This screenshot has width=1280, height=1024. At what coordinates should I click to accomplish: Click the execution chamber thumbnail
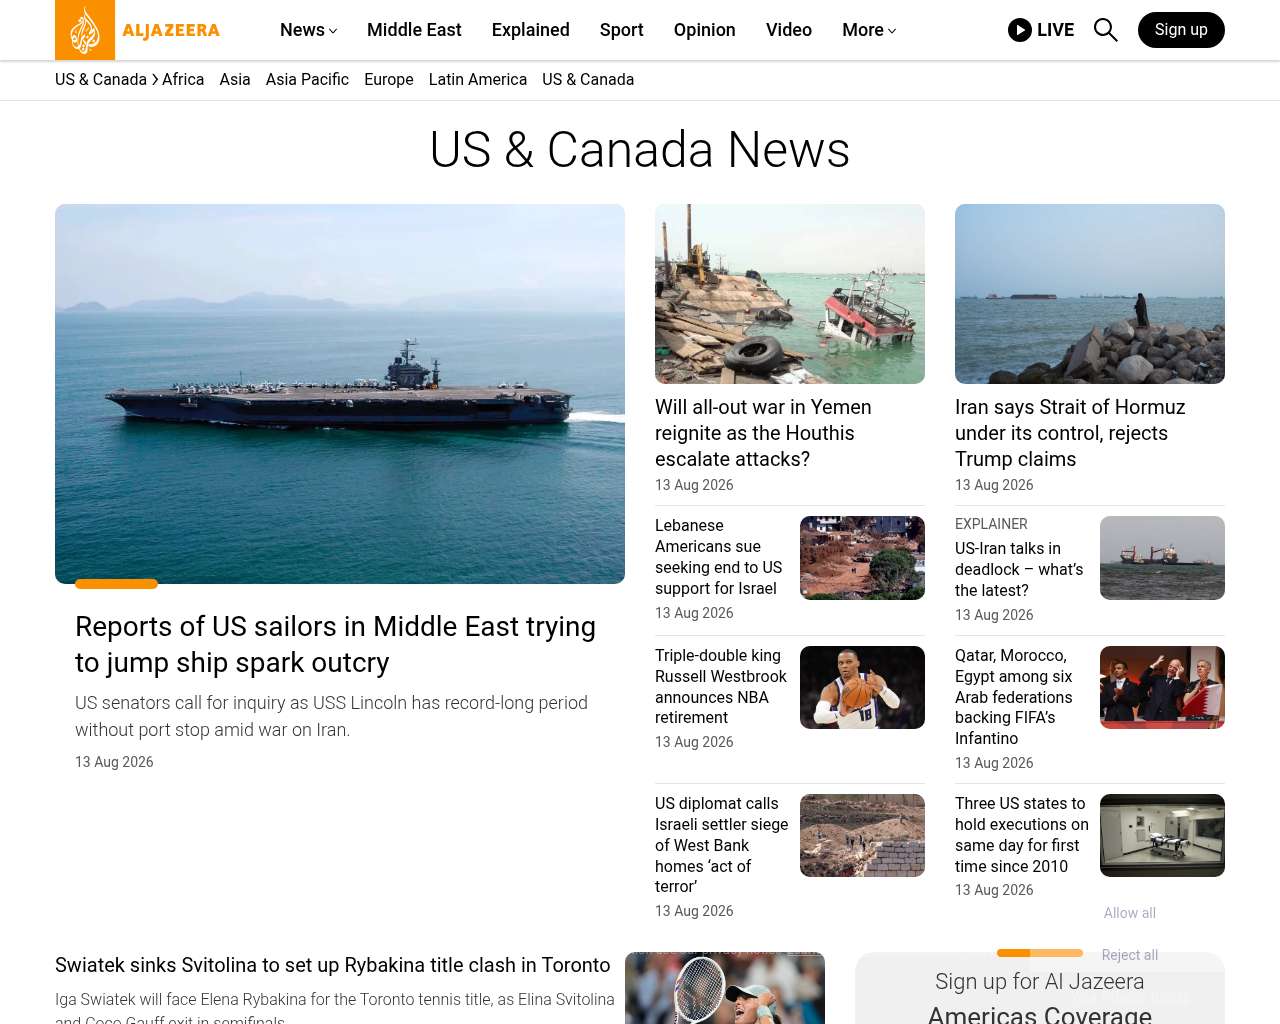pyautogui.click(x=1162, y=836)
